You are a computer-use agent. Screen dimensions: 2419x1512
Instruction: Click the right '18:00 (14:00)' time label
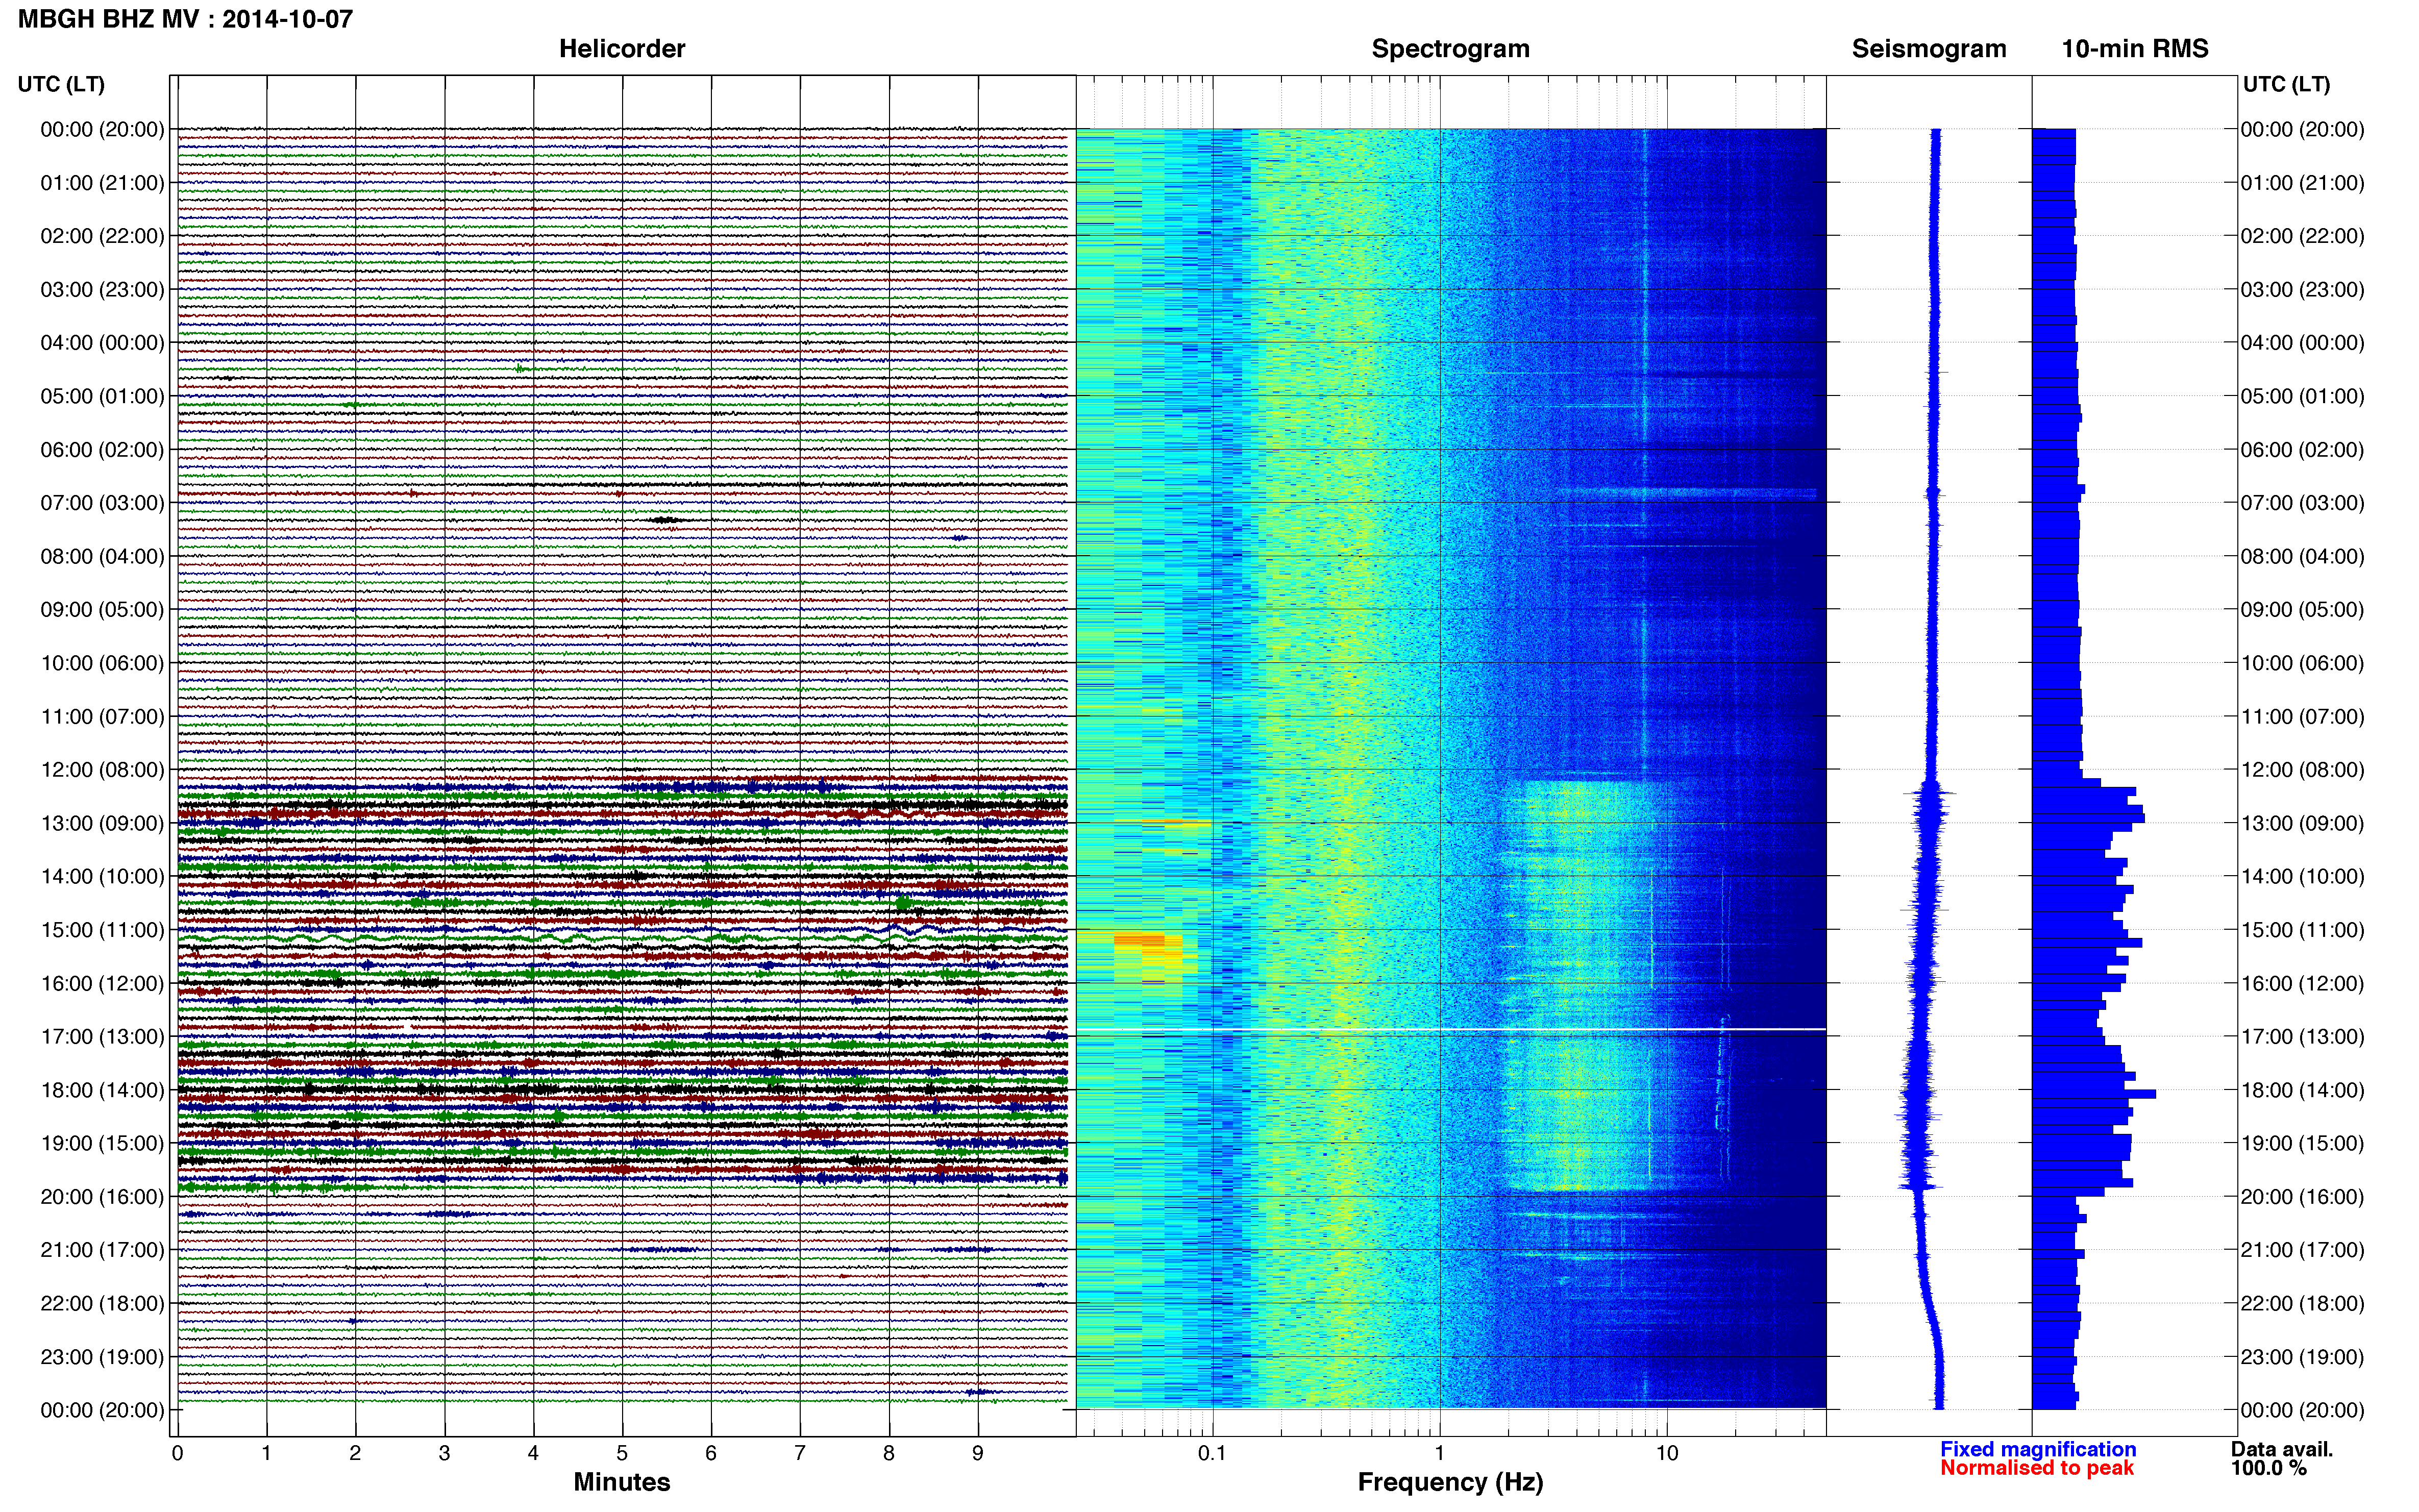[2302, 1090]
